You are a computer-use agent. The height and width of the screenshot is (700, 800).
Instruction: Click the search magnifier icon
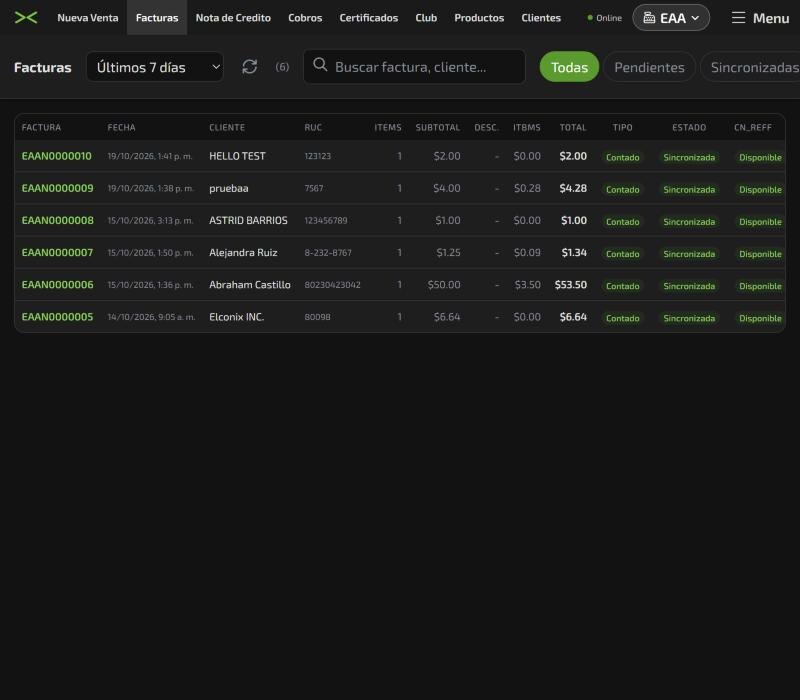[320, 65]
